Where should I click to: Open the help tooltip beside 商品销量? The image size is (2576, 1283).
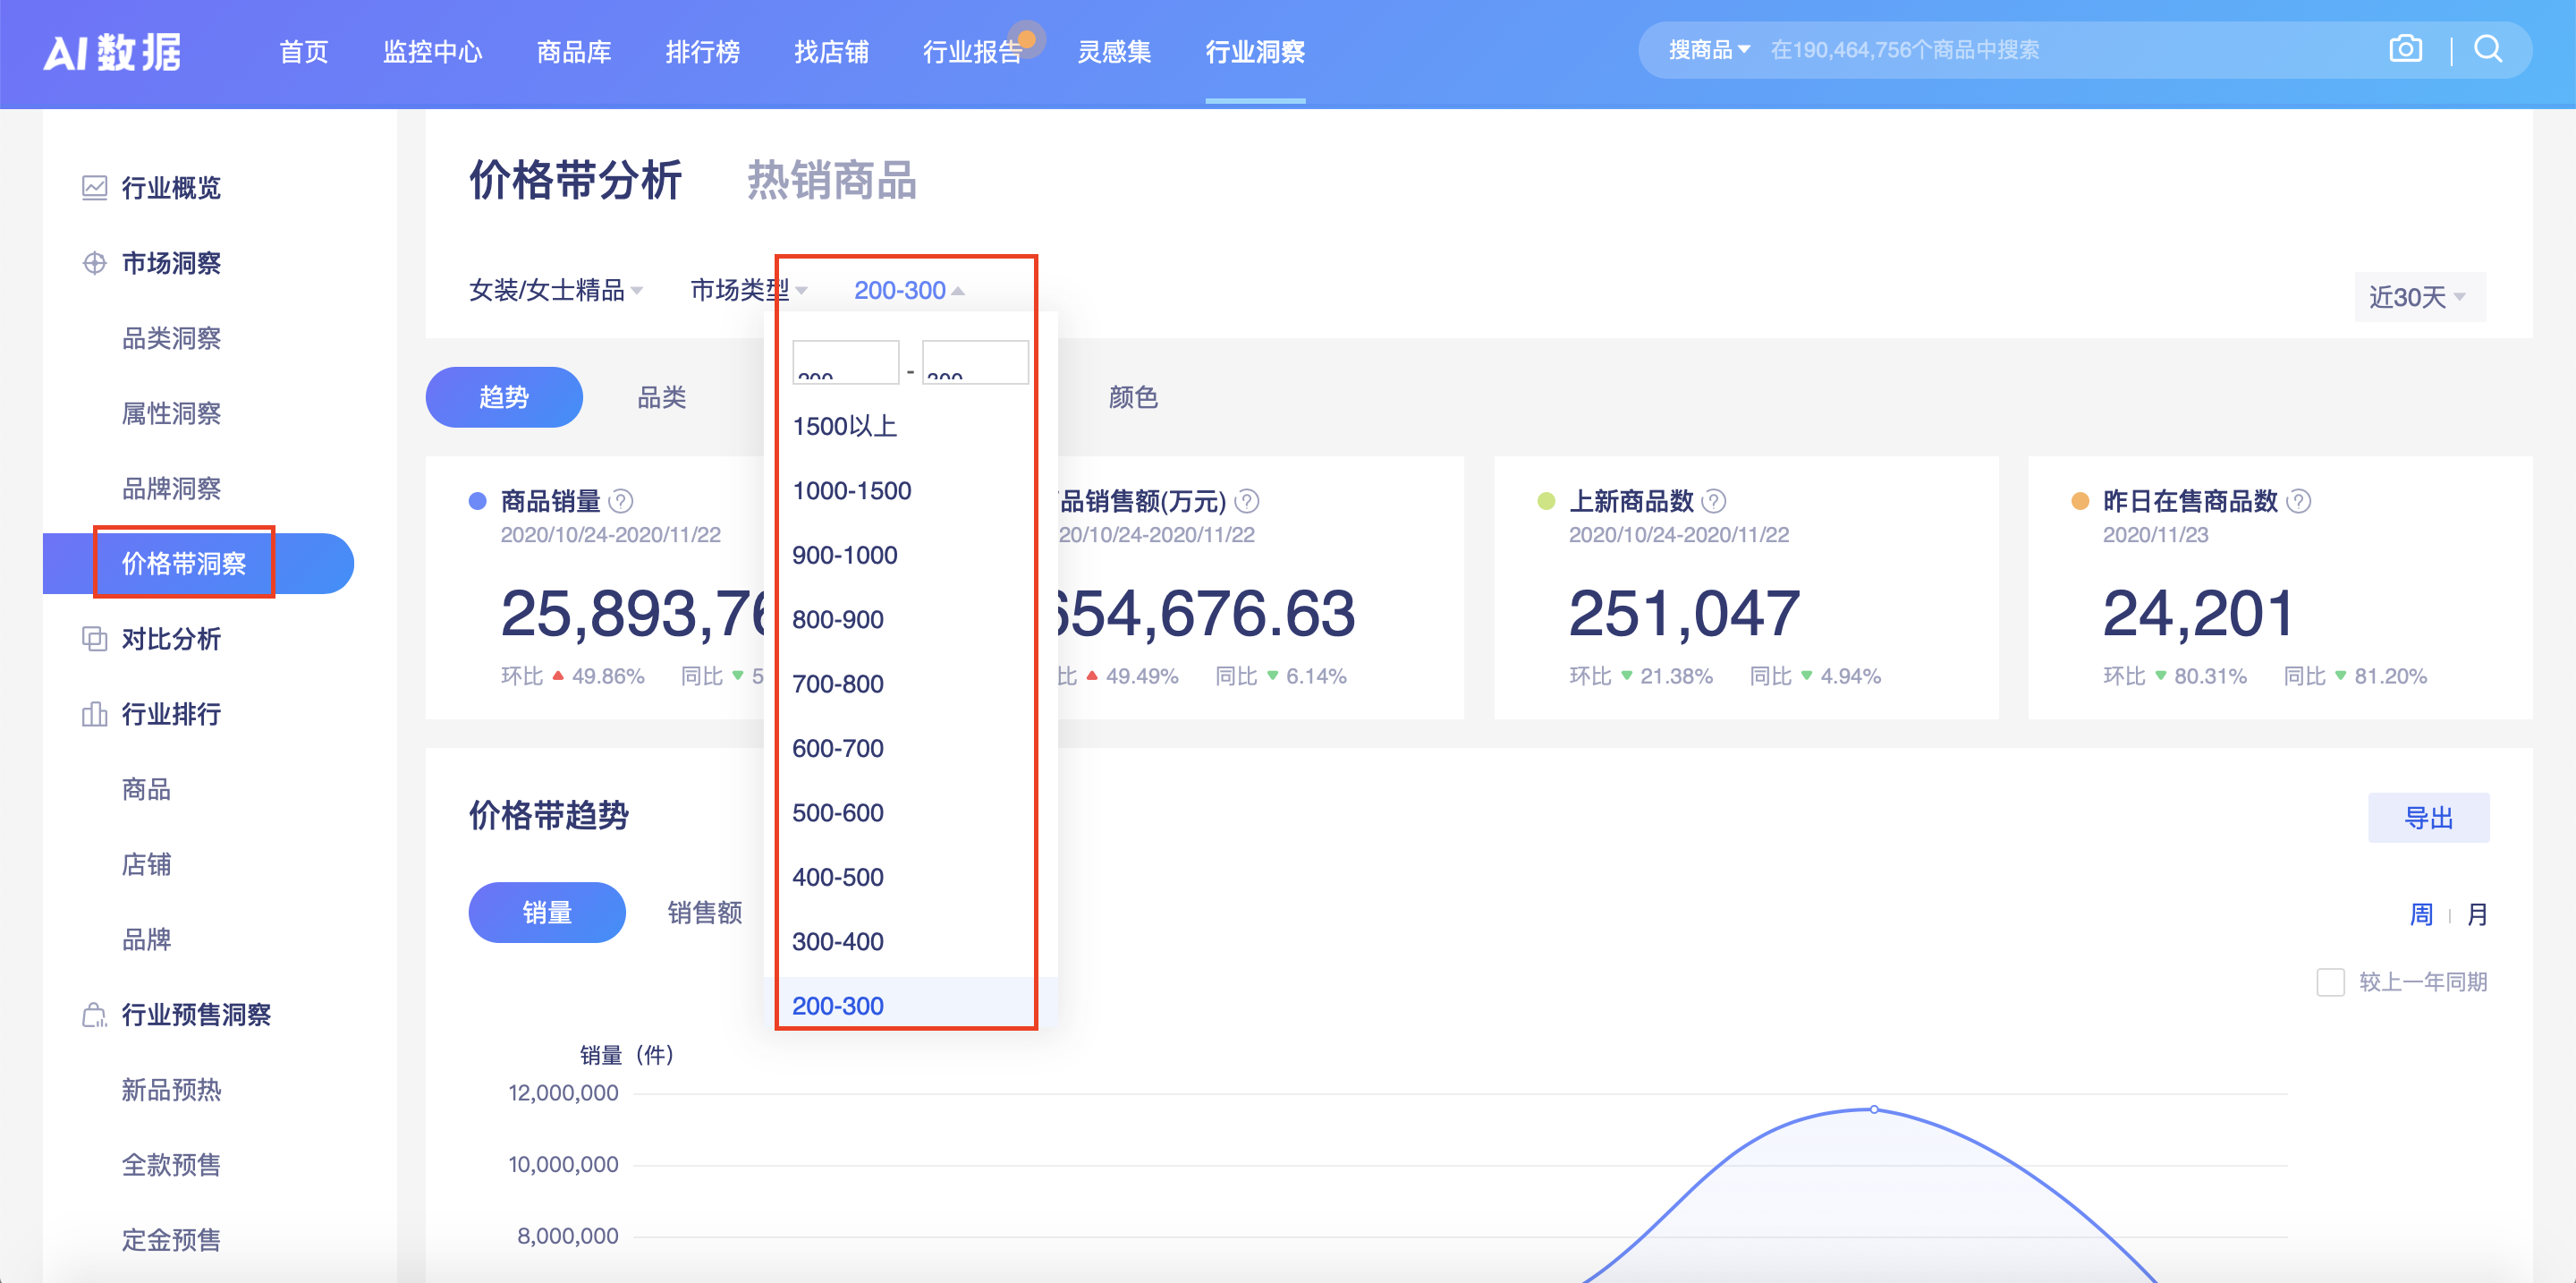pos(620,501)
